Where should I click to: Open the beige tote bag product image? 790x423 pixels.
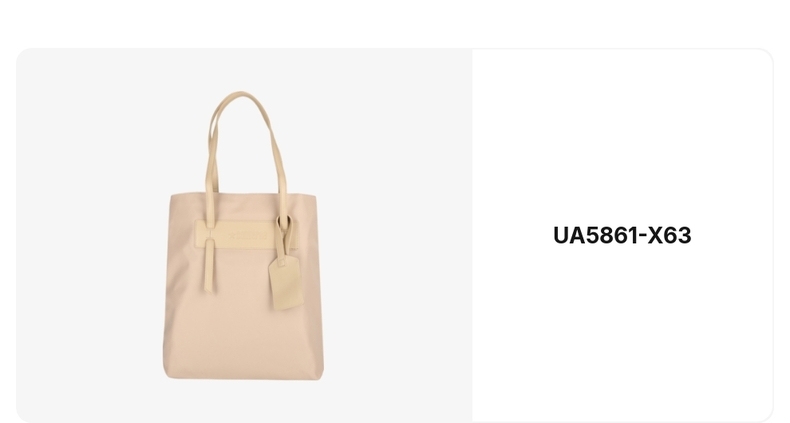tap(244, 236)
